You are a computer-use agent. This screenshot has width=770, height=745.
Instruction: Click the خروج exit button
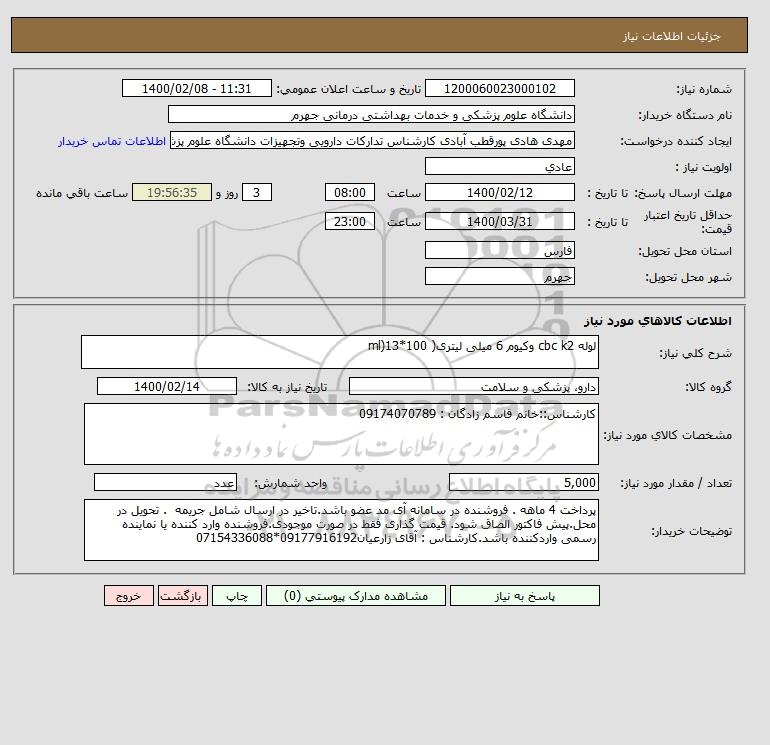(x=129, y=596)
